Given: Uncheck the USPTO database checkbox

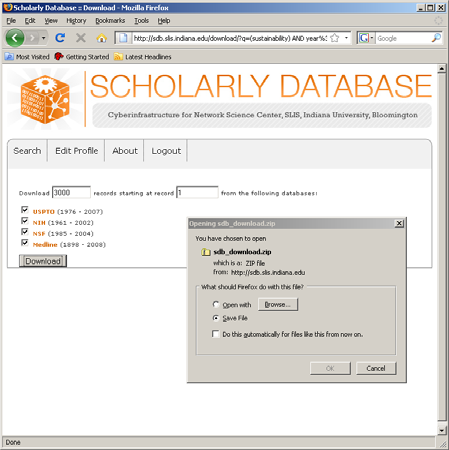Looking at the screenshot, I should (25, 210).
